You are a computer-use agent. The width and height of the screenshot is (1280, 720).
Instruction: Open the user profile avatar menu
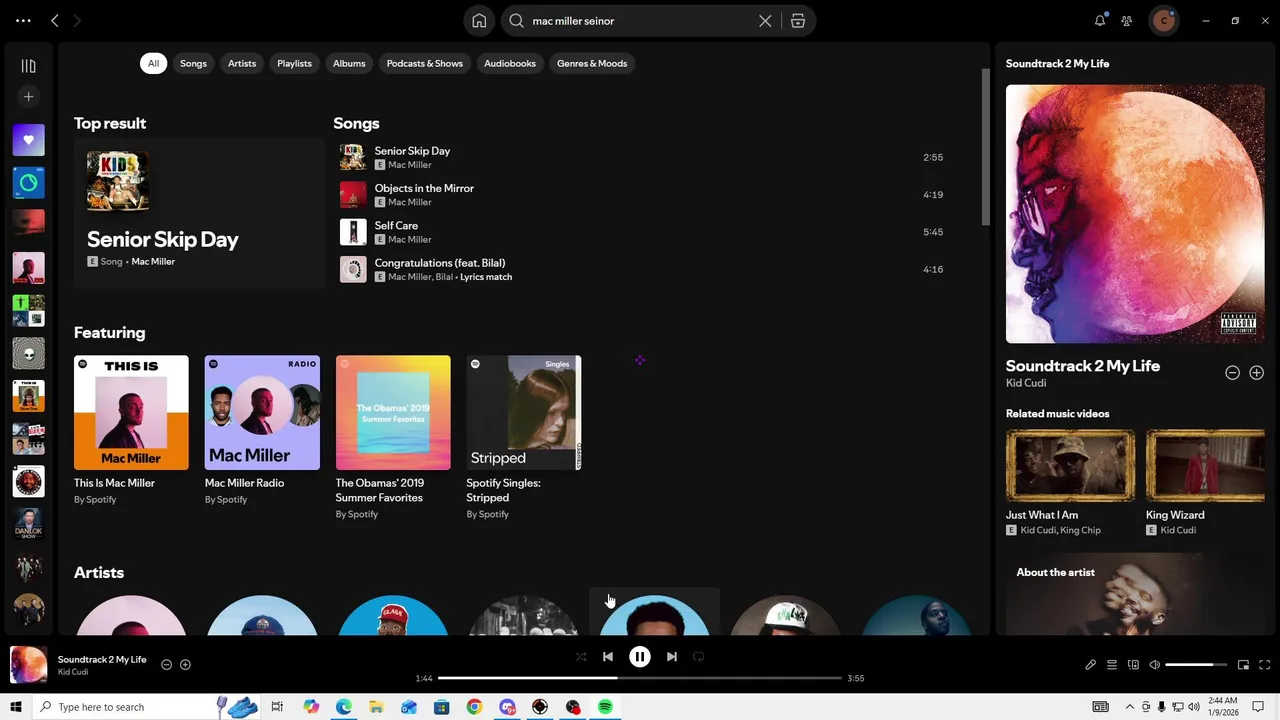coord(1163,20)
